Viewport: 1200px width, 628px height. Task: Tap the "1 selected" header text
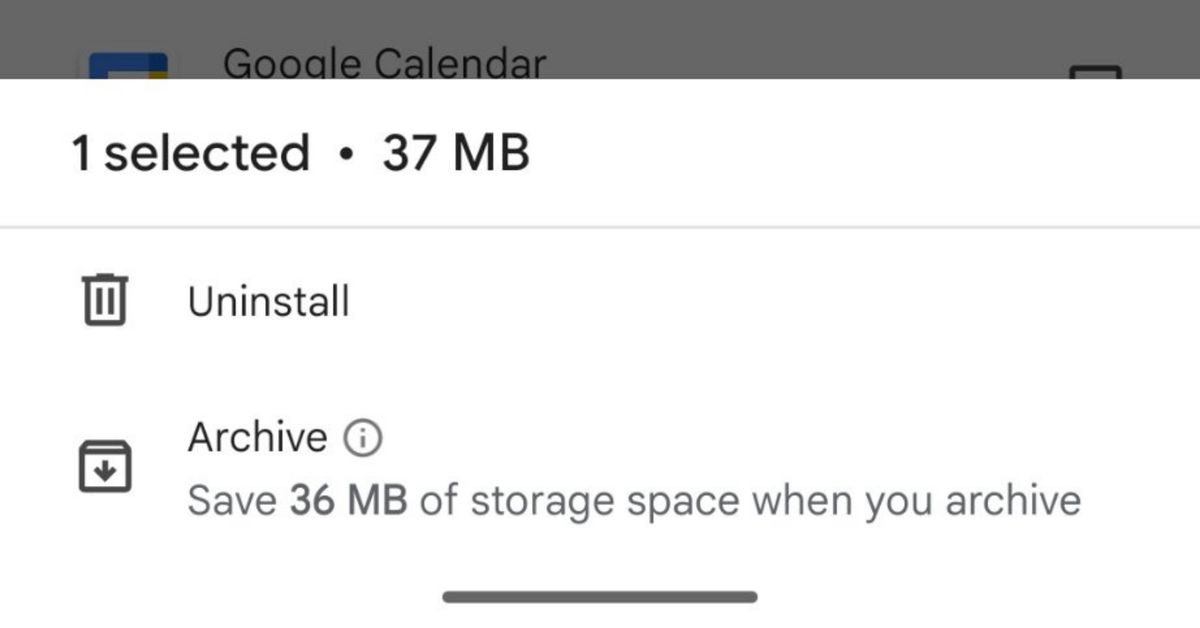(190, 154)
